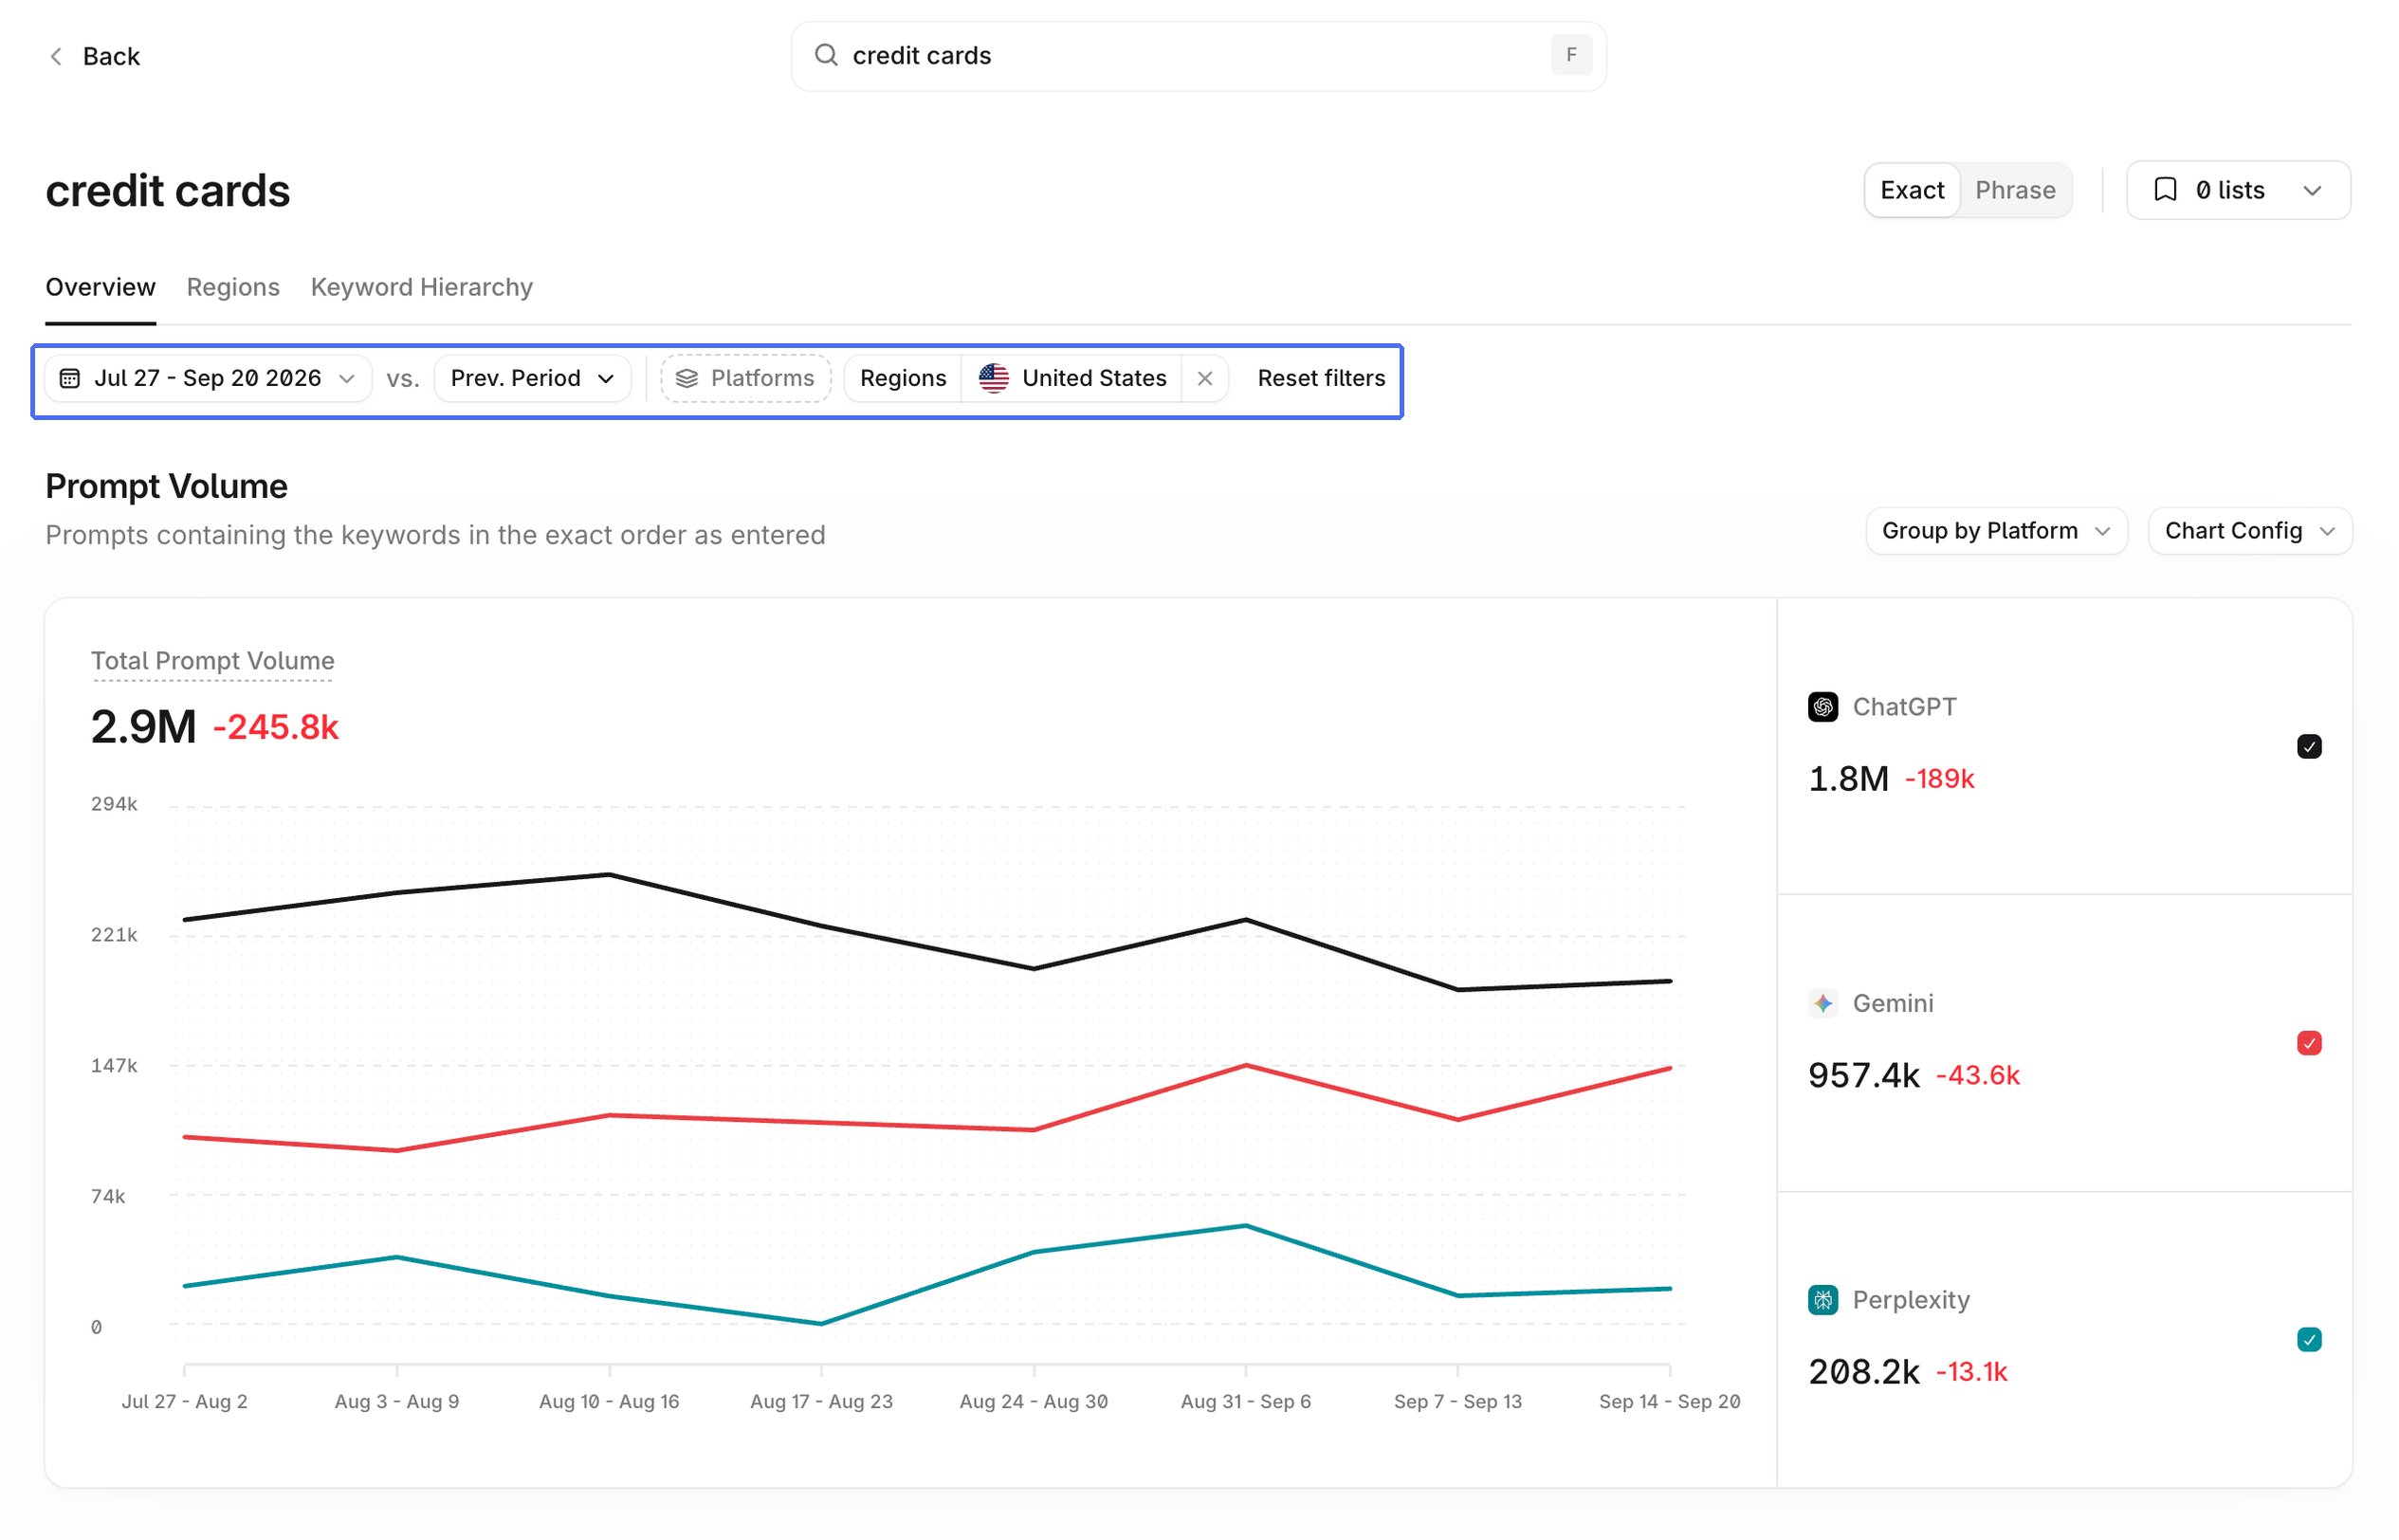2399x1540 pixels.
Task: Click the Perplexity 208.2k value
Action: (1863, 1372)
